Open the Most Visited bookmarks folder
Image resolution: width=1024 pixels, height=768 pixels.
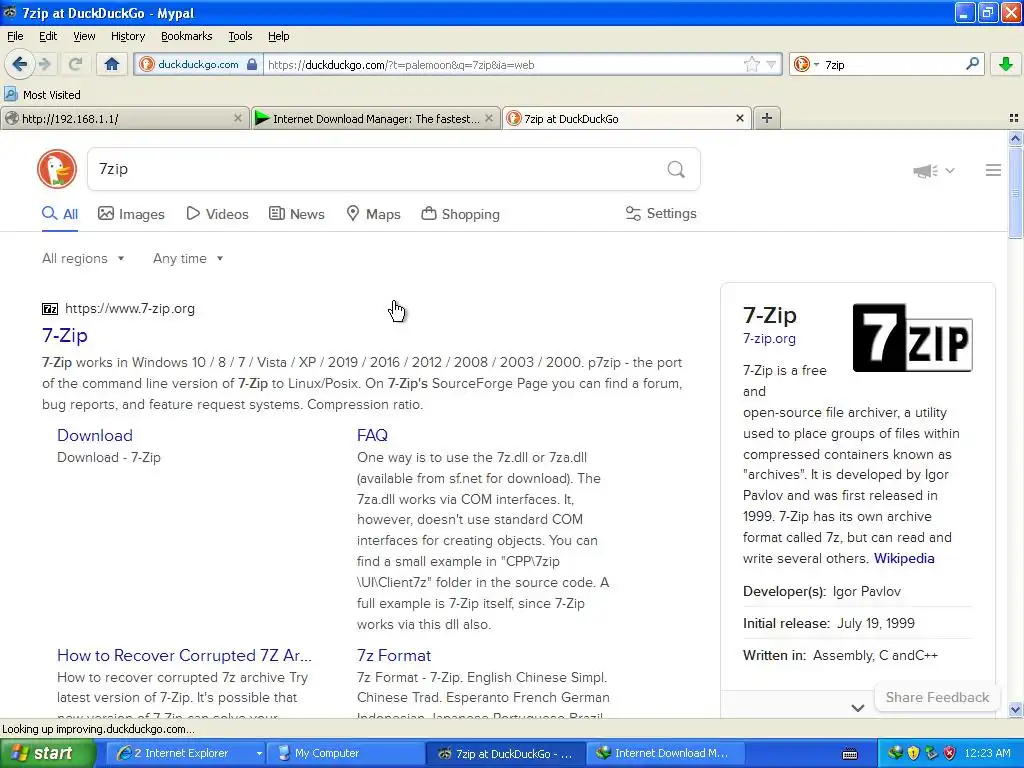pyautogui.click(x=43, y=95)
